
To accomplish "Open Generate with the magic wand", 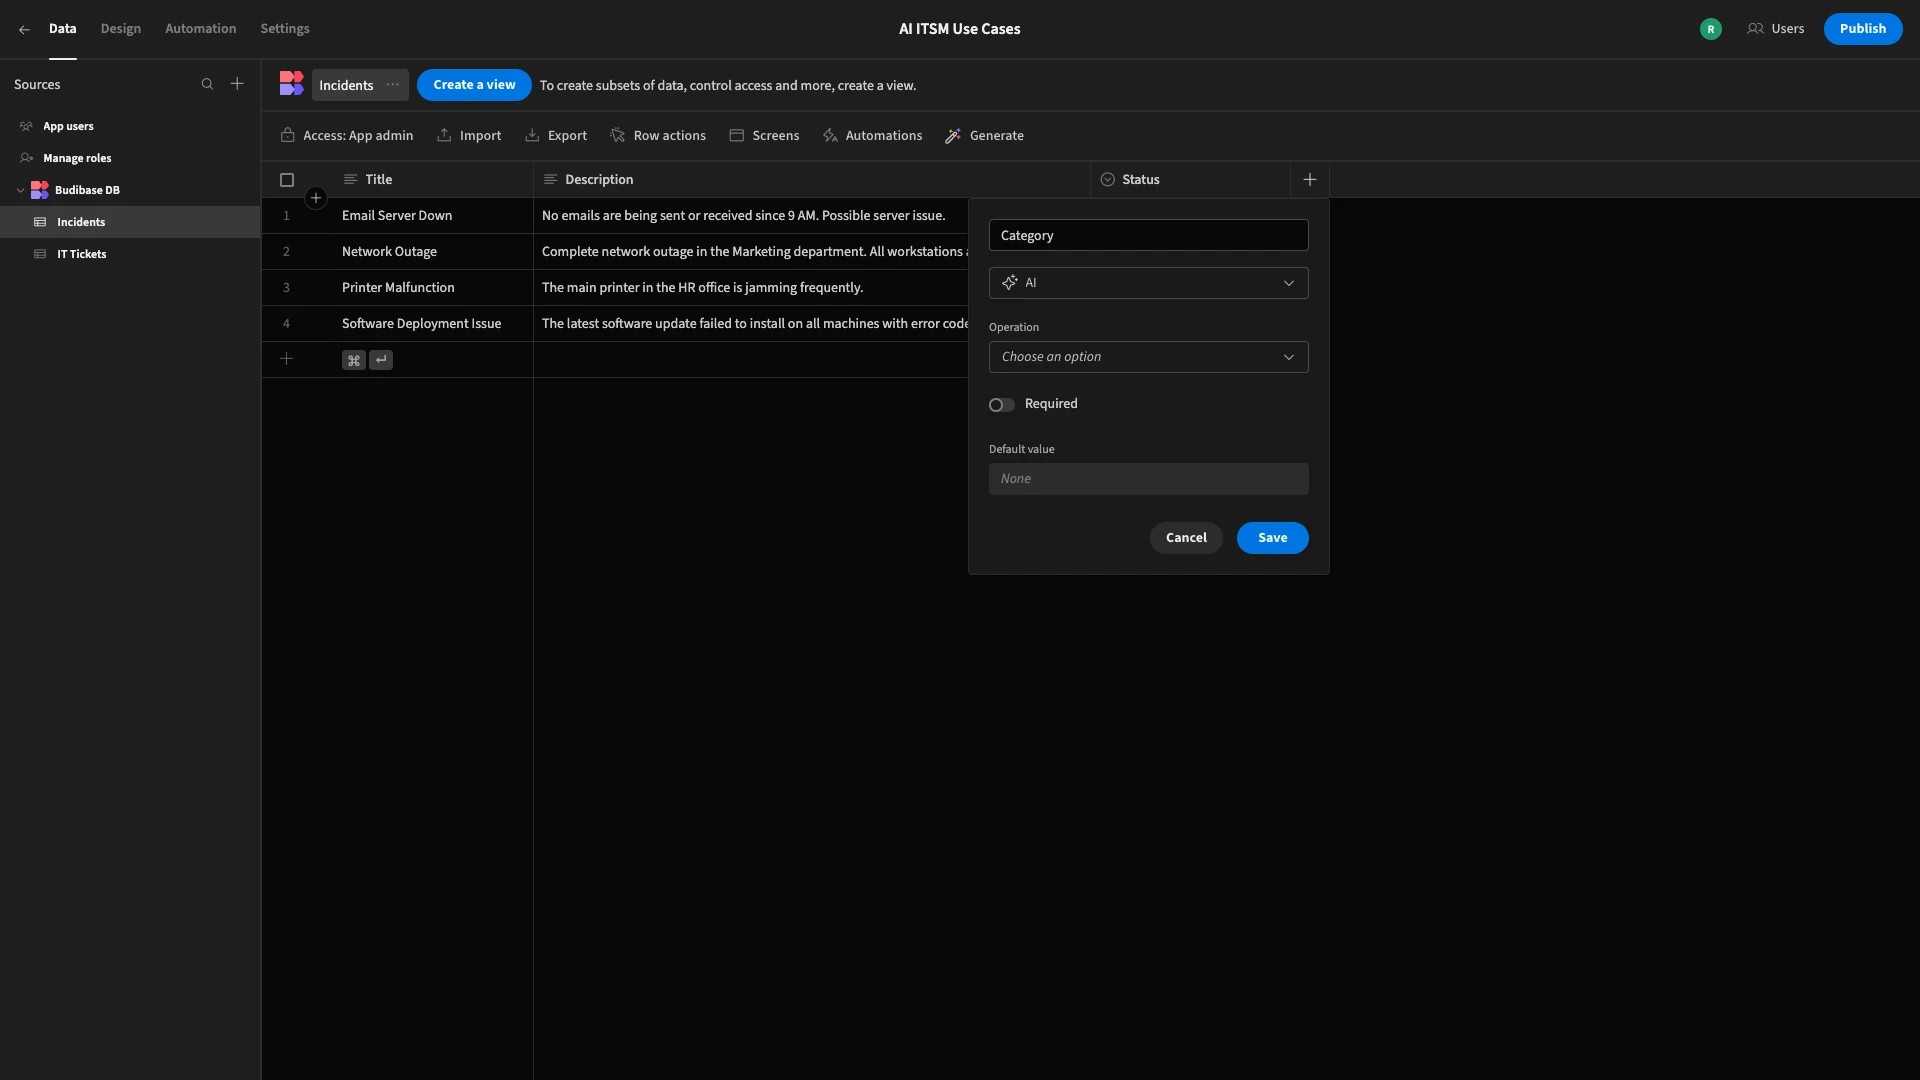I will coord(984,136).
